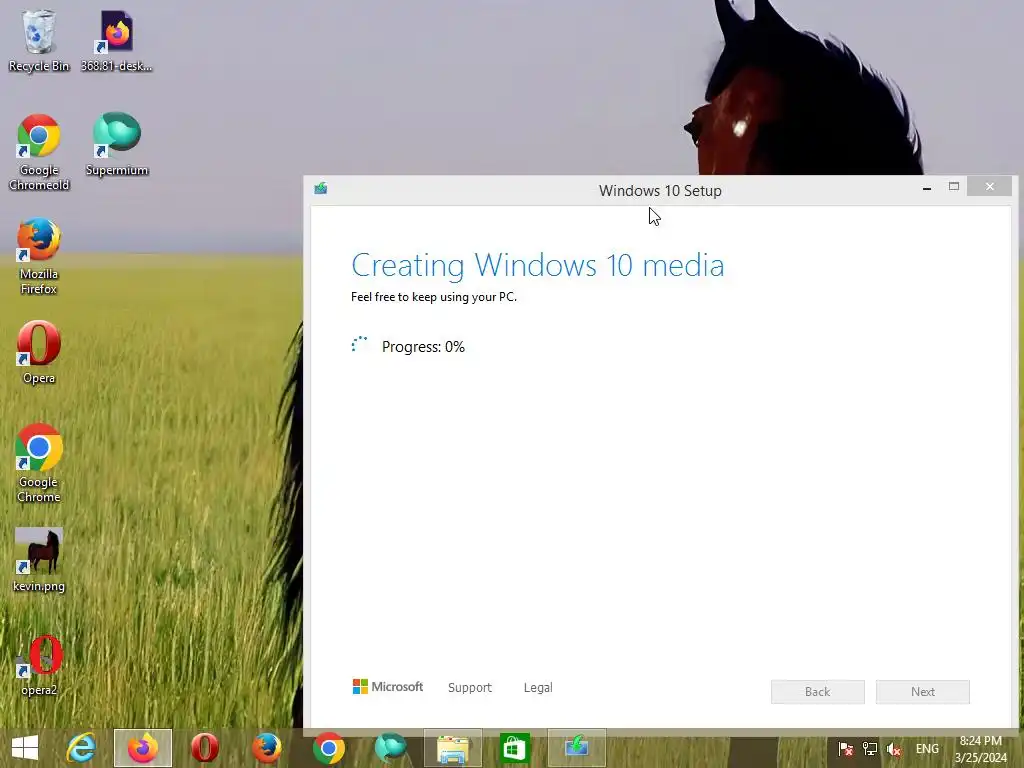Click the muted volume tray icon
The height and width of the screenshot is (768, 1024).
click(x=893, y=749)
